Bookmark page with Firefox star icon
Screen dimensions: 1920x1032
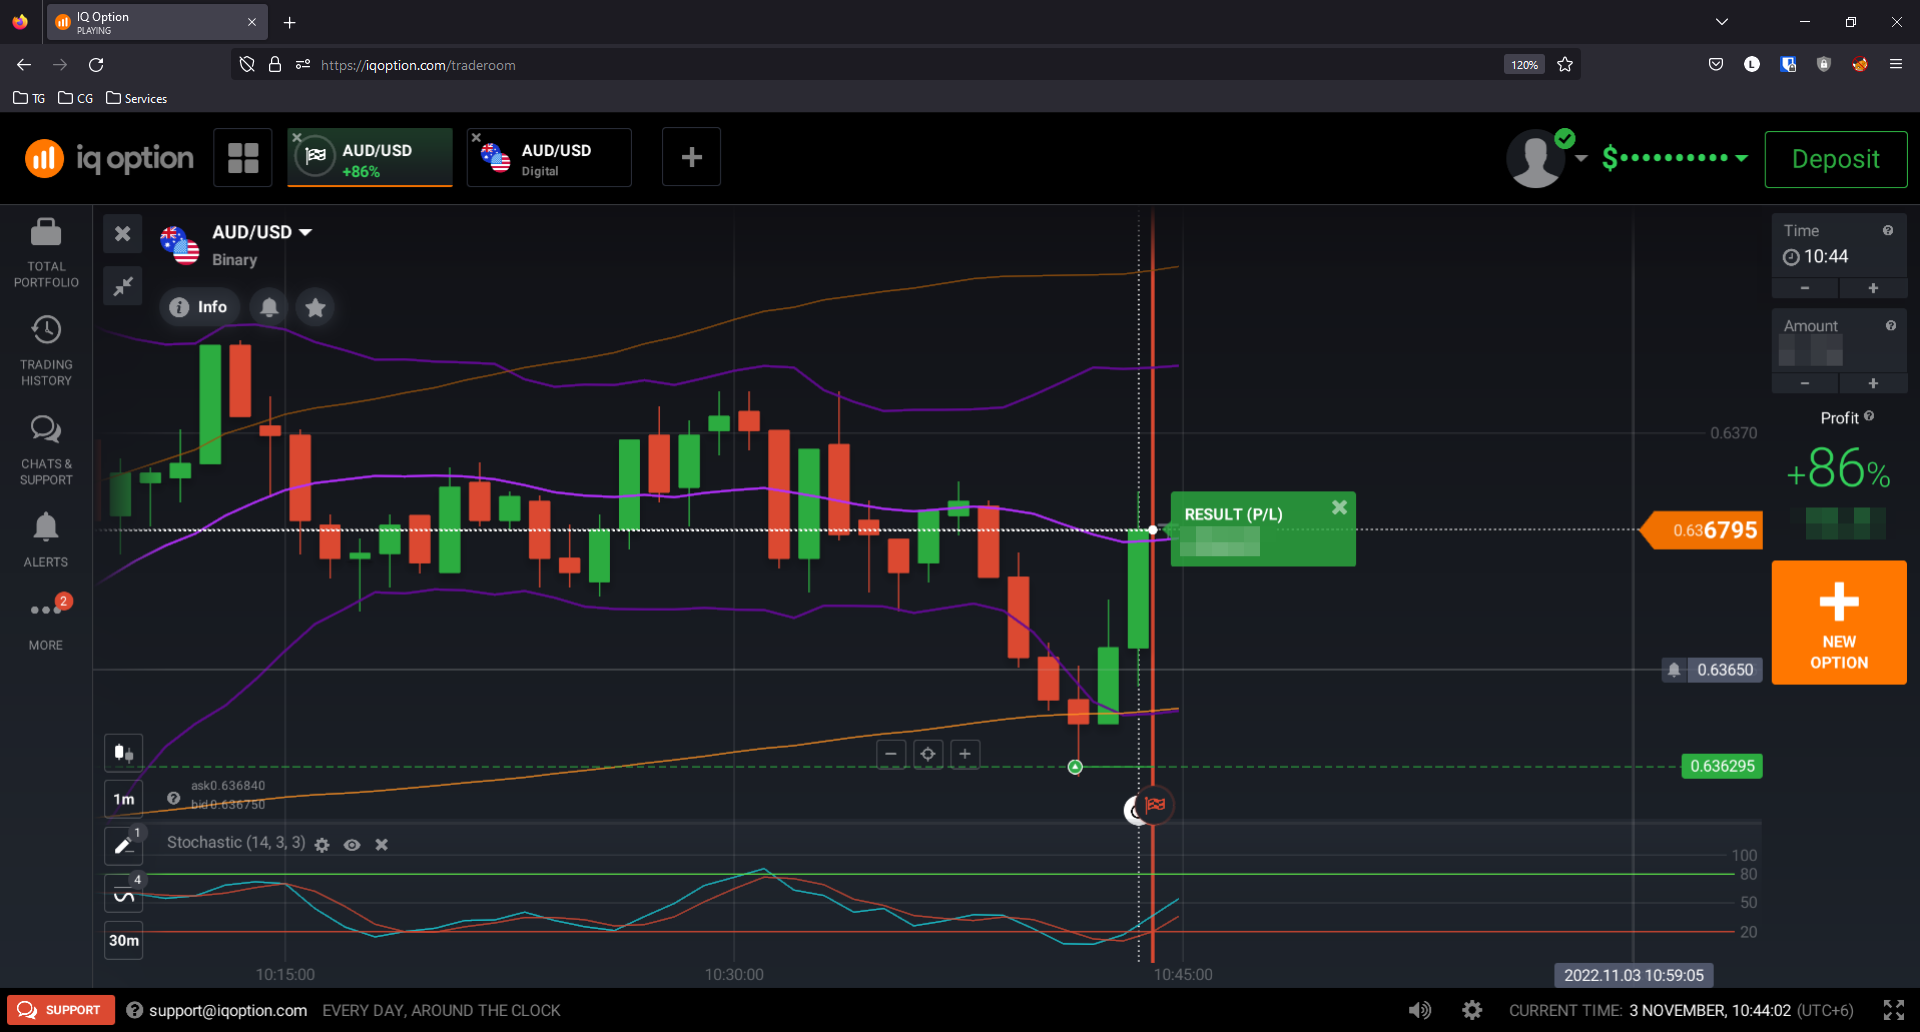click(1565, 65)
